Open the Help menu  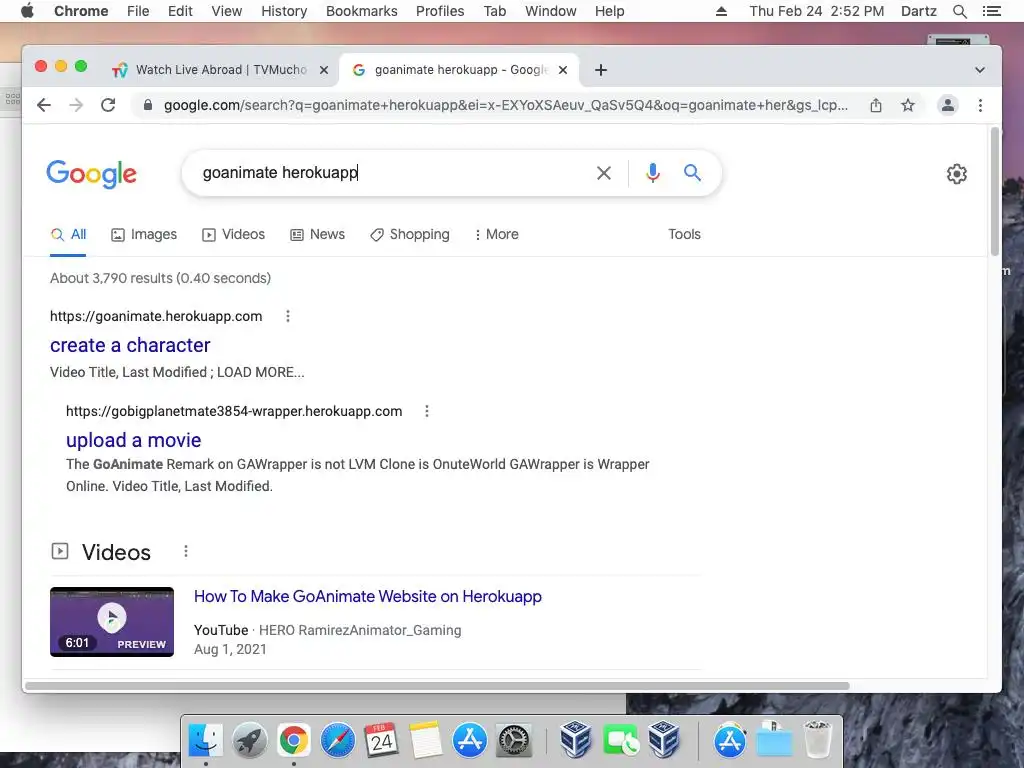tap(609, 11)
